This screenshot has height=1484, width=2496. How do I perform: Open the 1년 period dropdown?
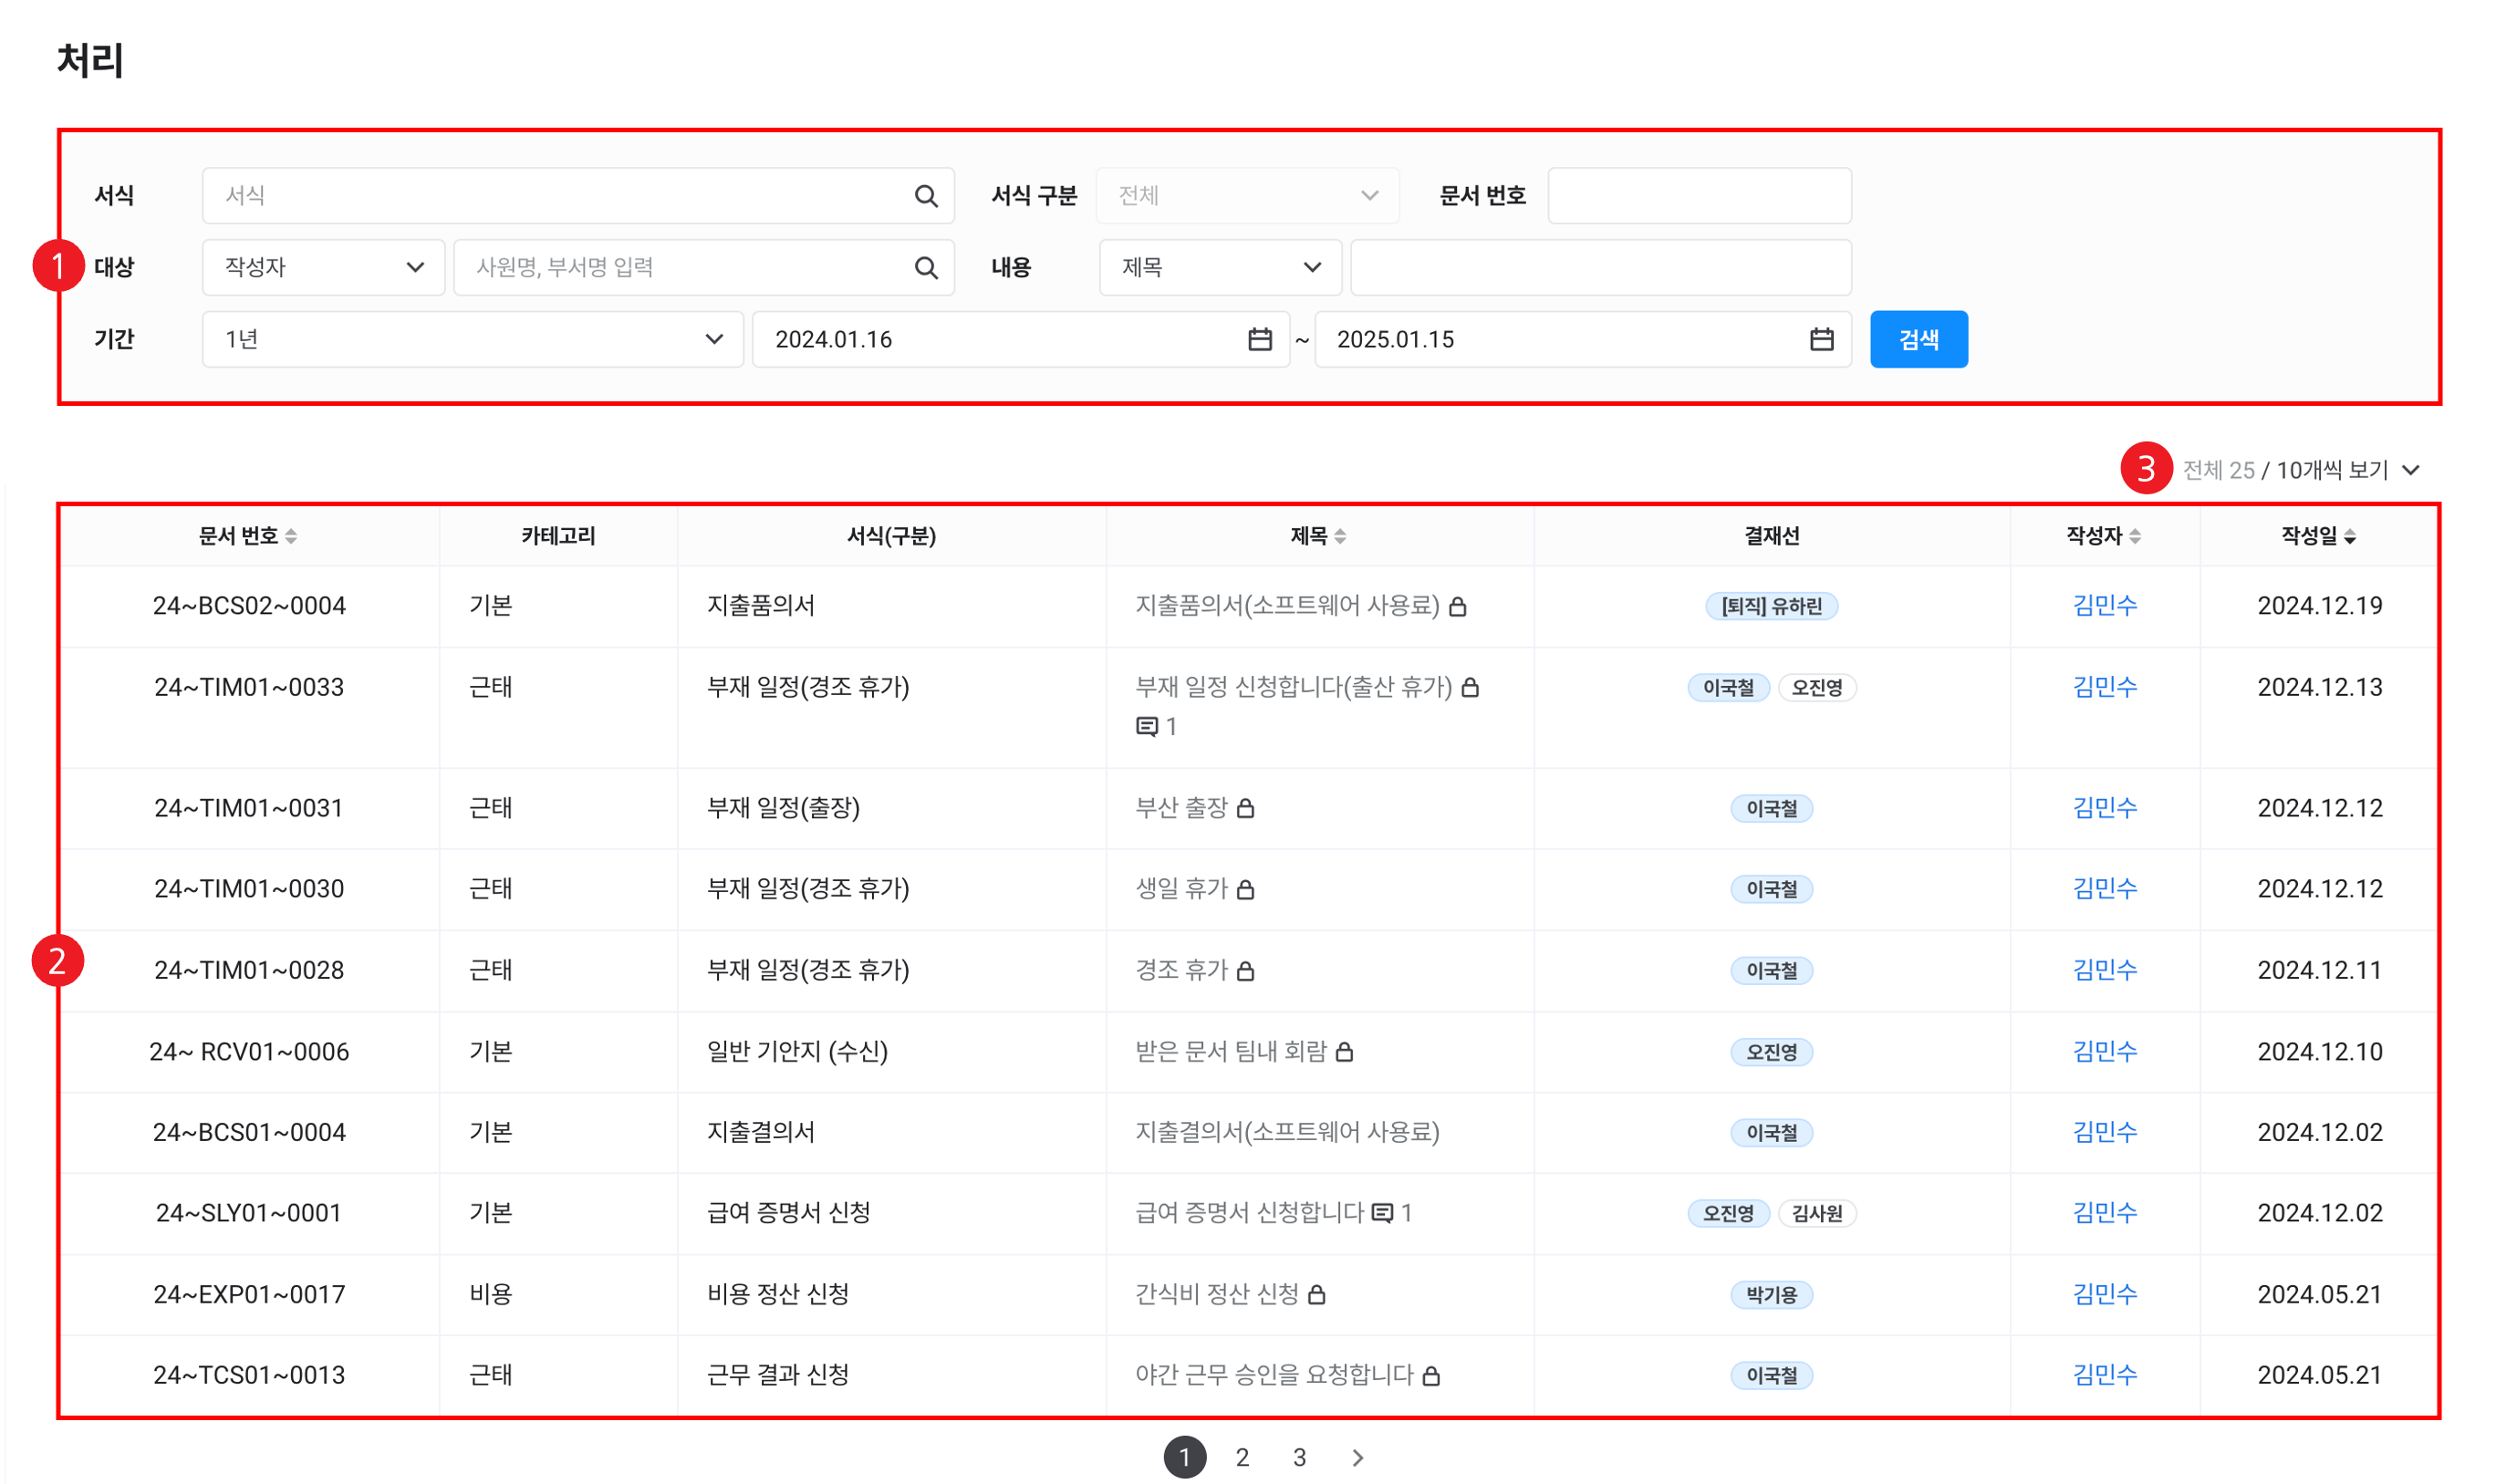click(x=472, y=340)
